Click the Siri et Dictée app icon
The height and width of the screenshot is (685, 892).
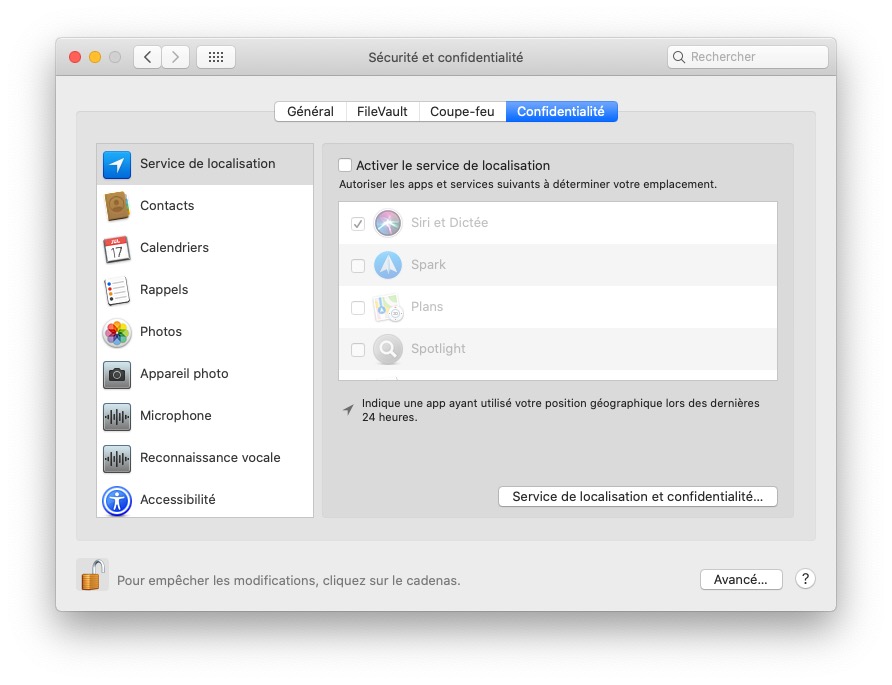tap(388, 223)
